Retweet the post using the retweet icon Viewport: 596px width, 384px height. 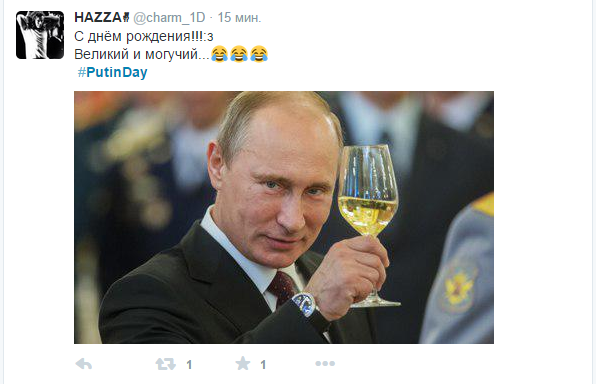point(166,364)
